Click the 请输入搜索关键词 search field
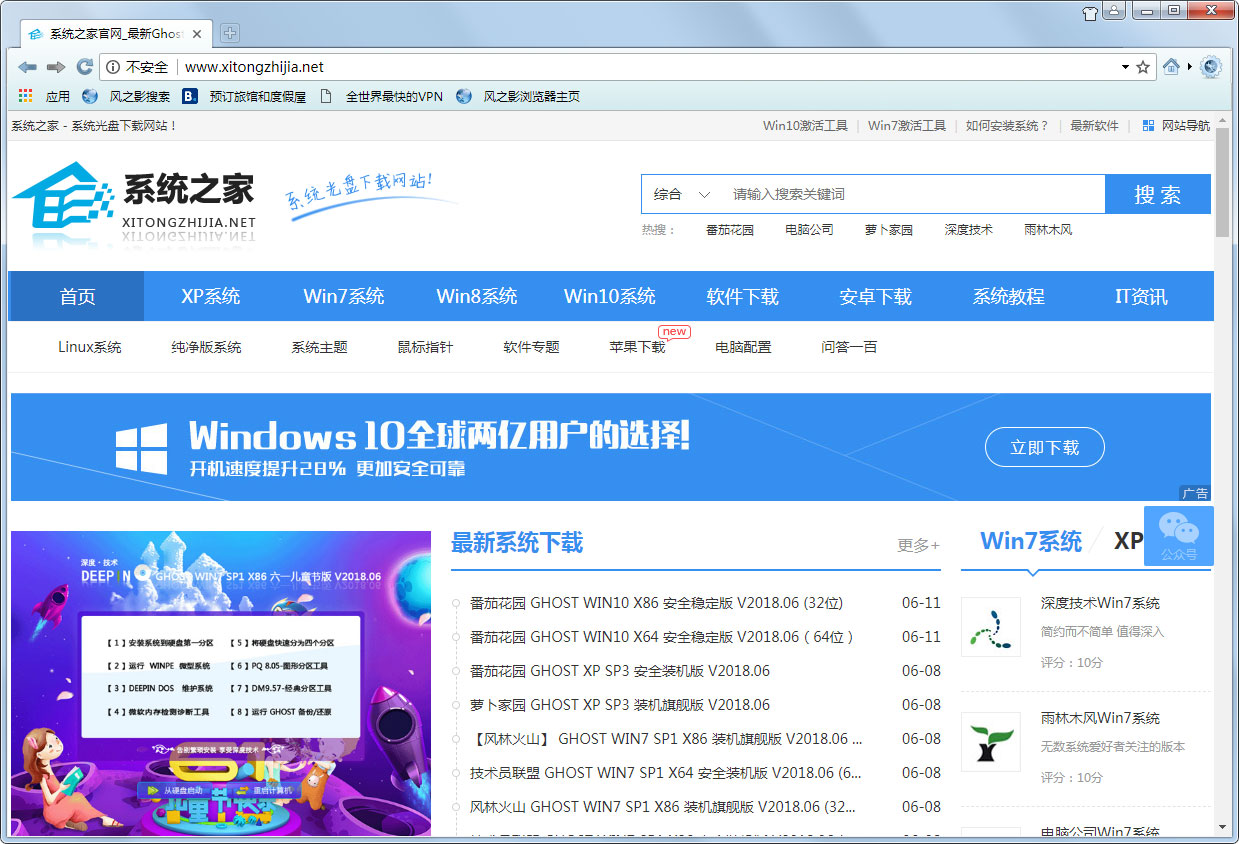 [913, 194]
